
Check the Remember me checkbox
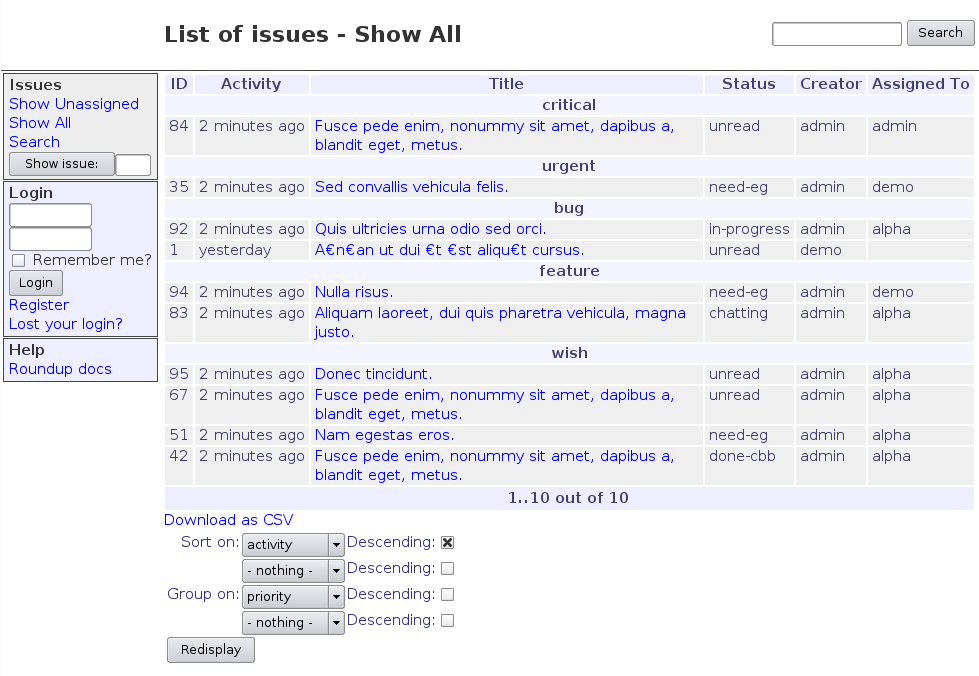[18, 261]
